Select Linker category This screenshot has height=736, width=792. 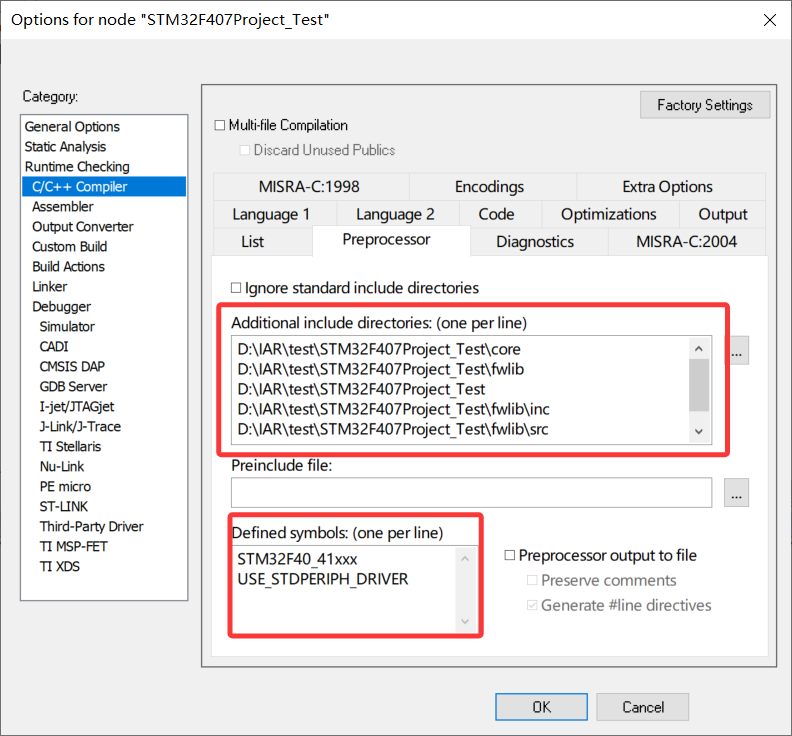click(x=50, y=286)
